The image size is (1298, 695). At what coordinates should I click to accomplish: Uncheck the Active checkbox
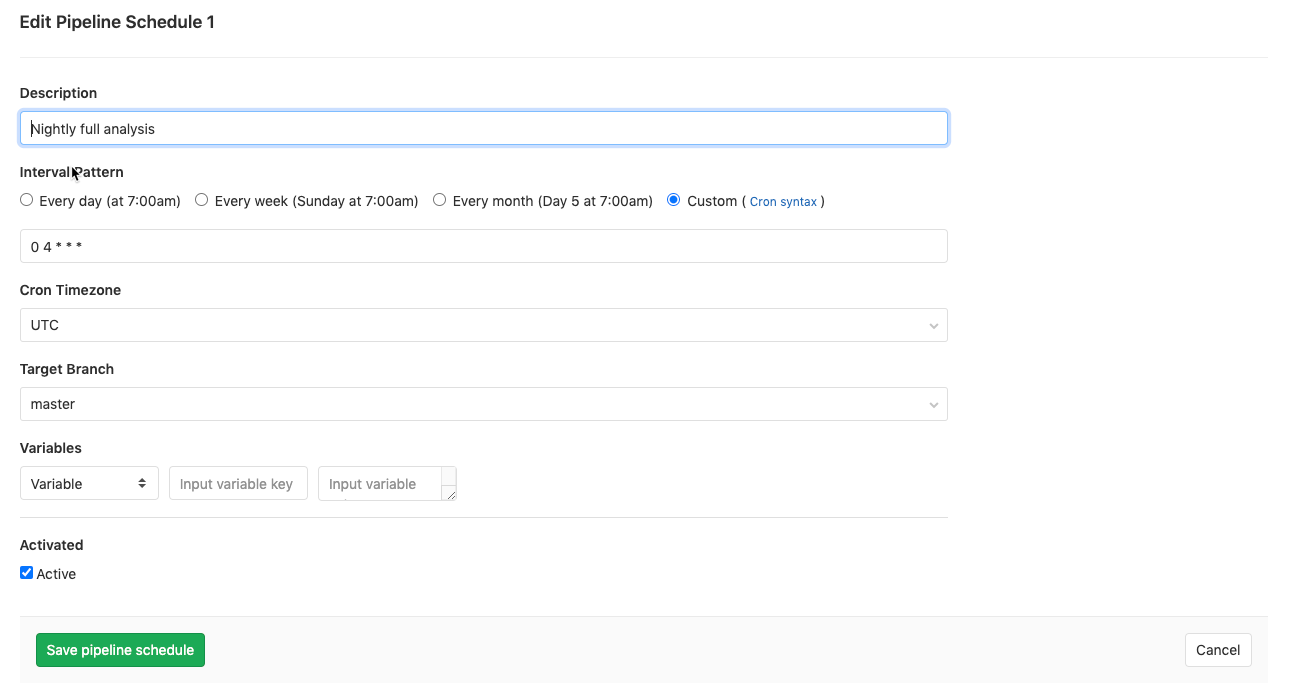click(26, 572)
